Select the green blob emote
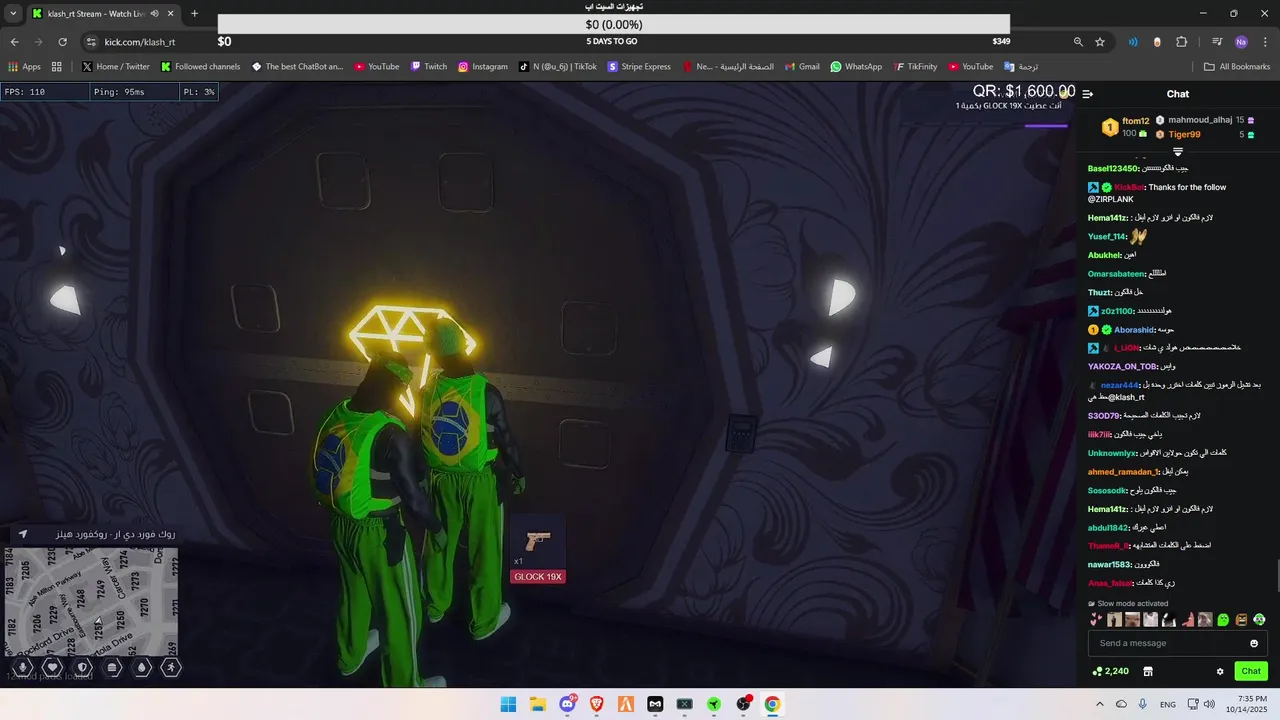 (x=1223, y=620)
